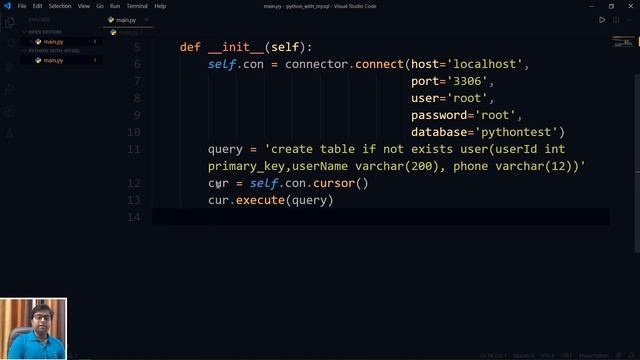Click the Spaces indentation status bar item
Image resolution: width=640 pixels, height=360 pixels.
[524, 356]
